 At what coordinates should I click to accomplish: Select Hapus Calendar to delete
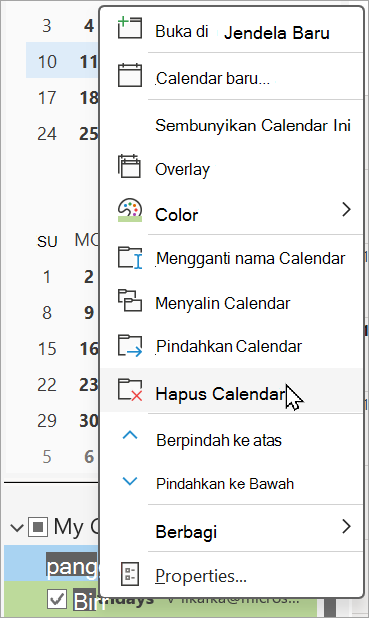232,391
